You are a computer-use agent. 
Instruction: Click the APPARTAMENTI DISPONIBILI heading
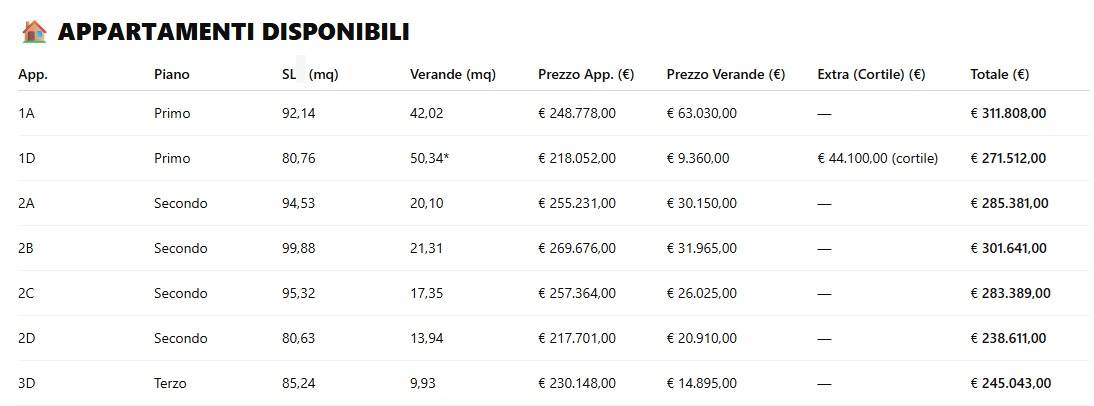233,32
